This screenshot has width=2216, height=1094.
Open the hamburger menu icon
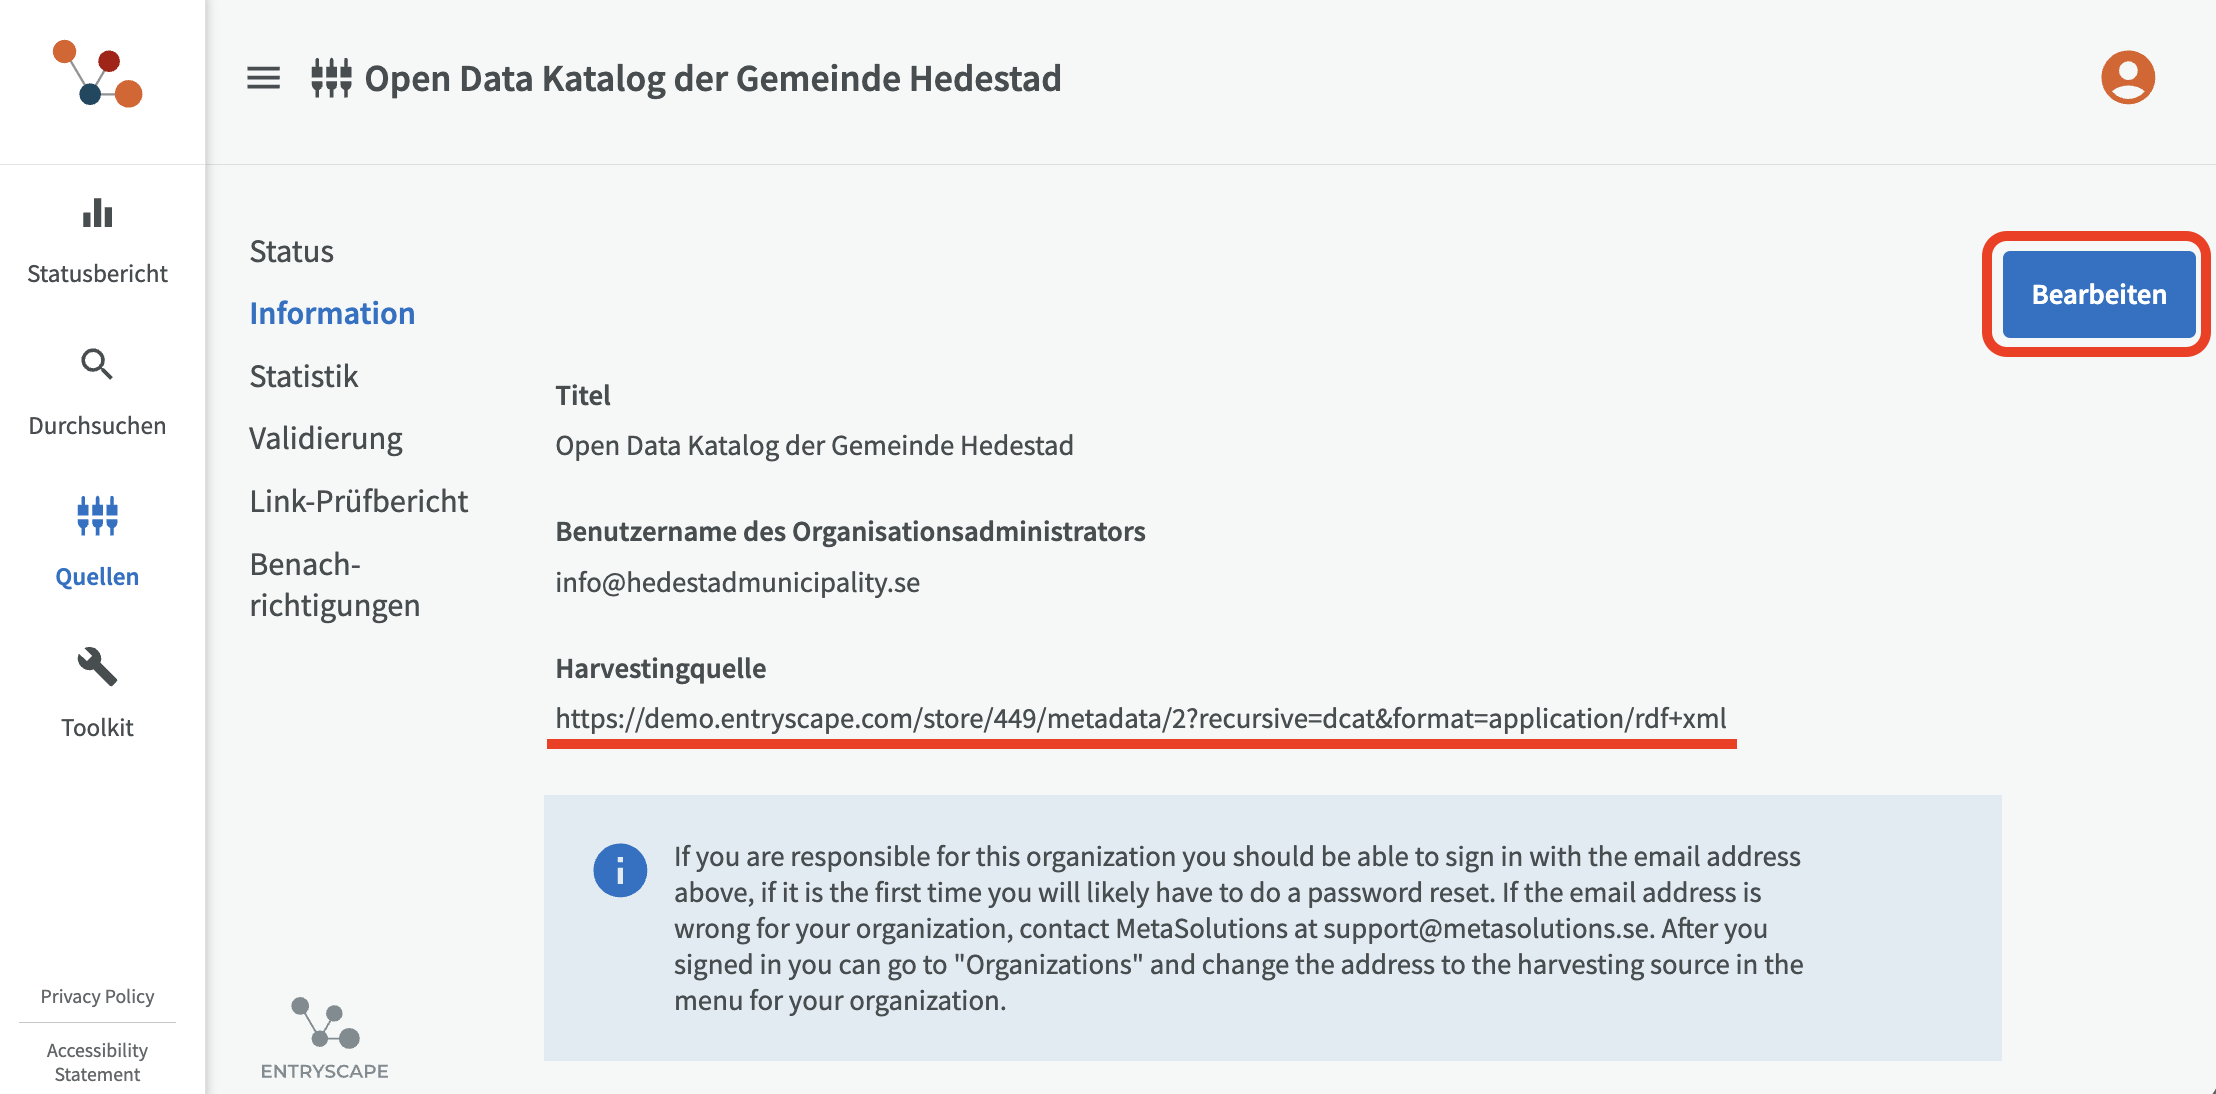coord(263,78)
